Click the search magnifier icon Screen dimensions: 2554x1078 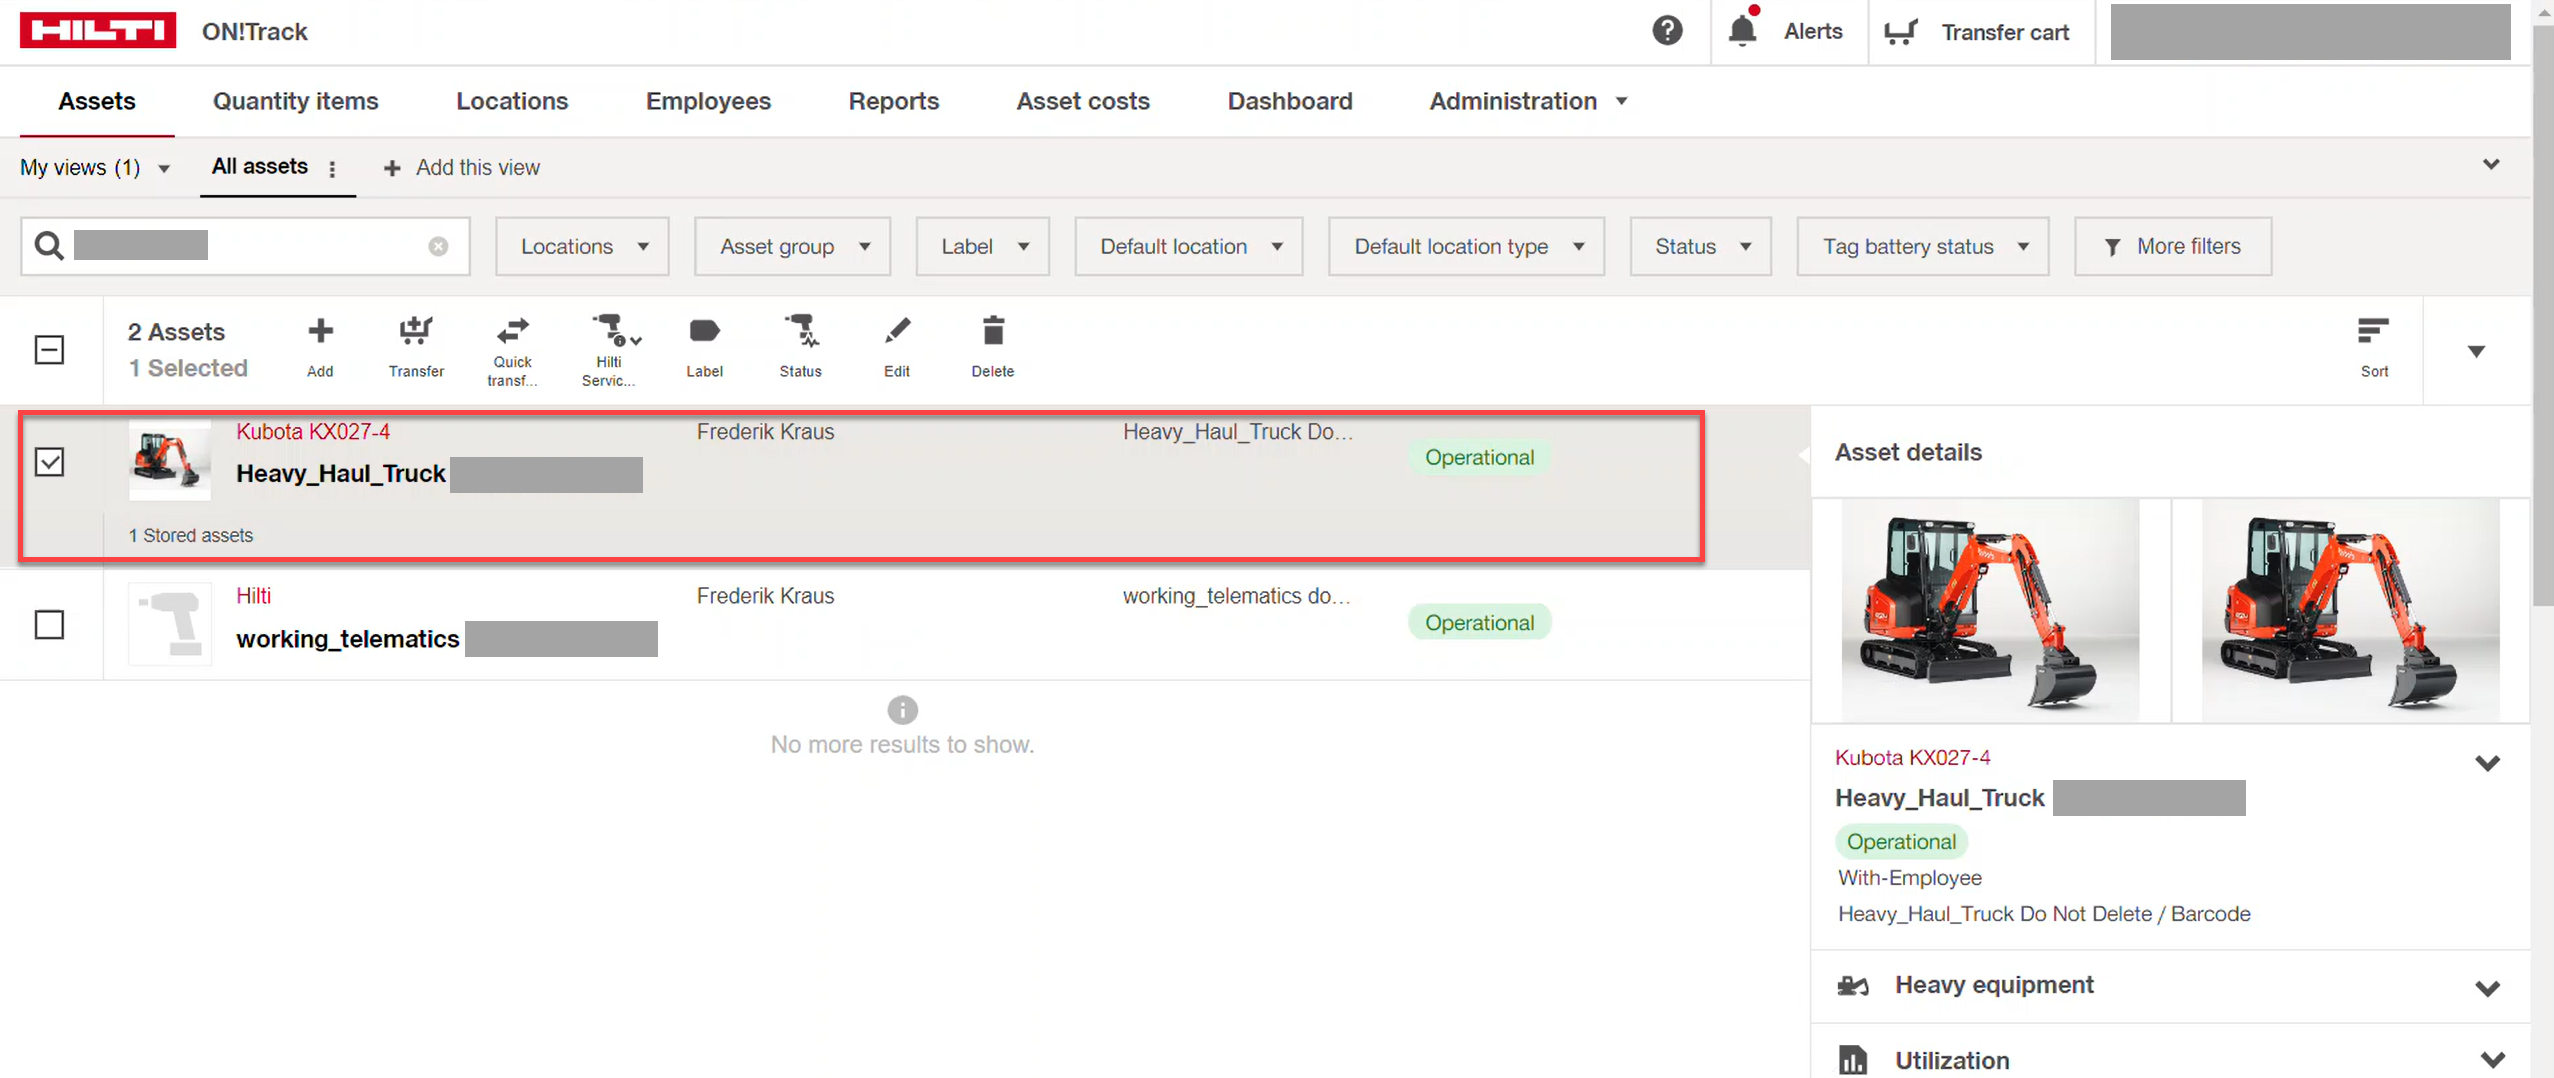click(49, 246)
